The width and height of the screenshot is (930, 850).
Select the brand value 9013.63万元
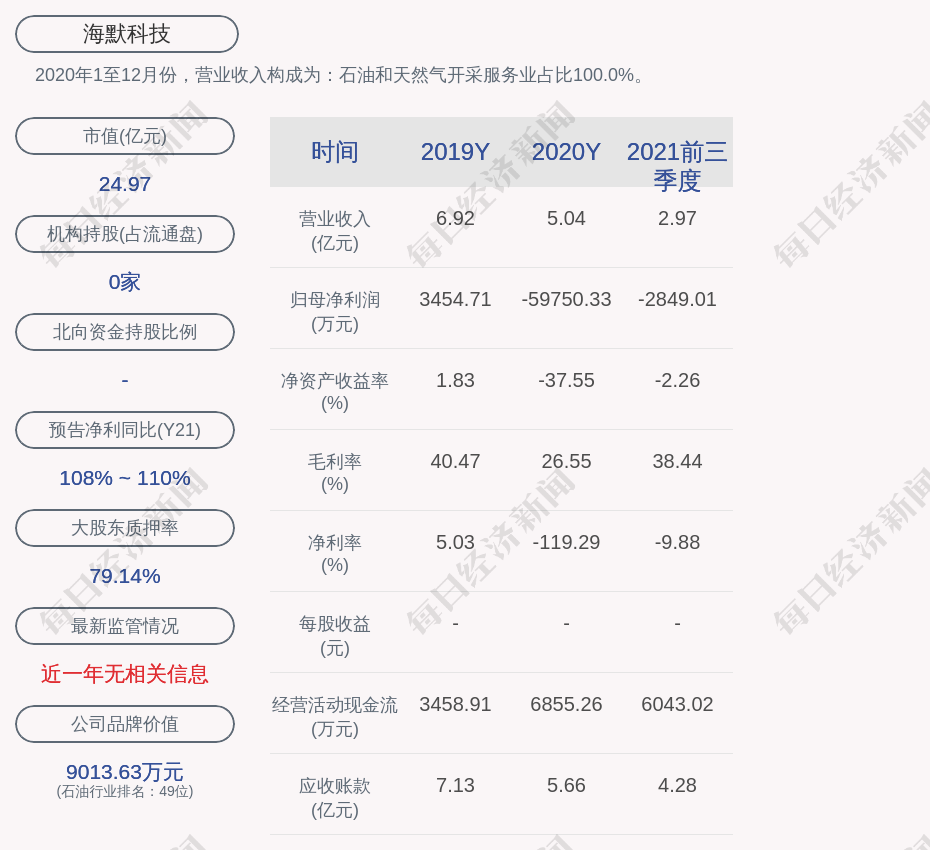coord(125,772)
